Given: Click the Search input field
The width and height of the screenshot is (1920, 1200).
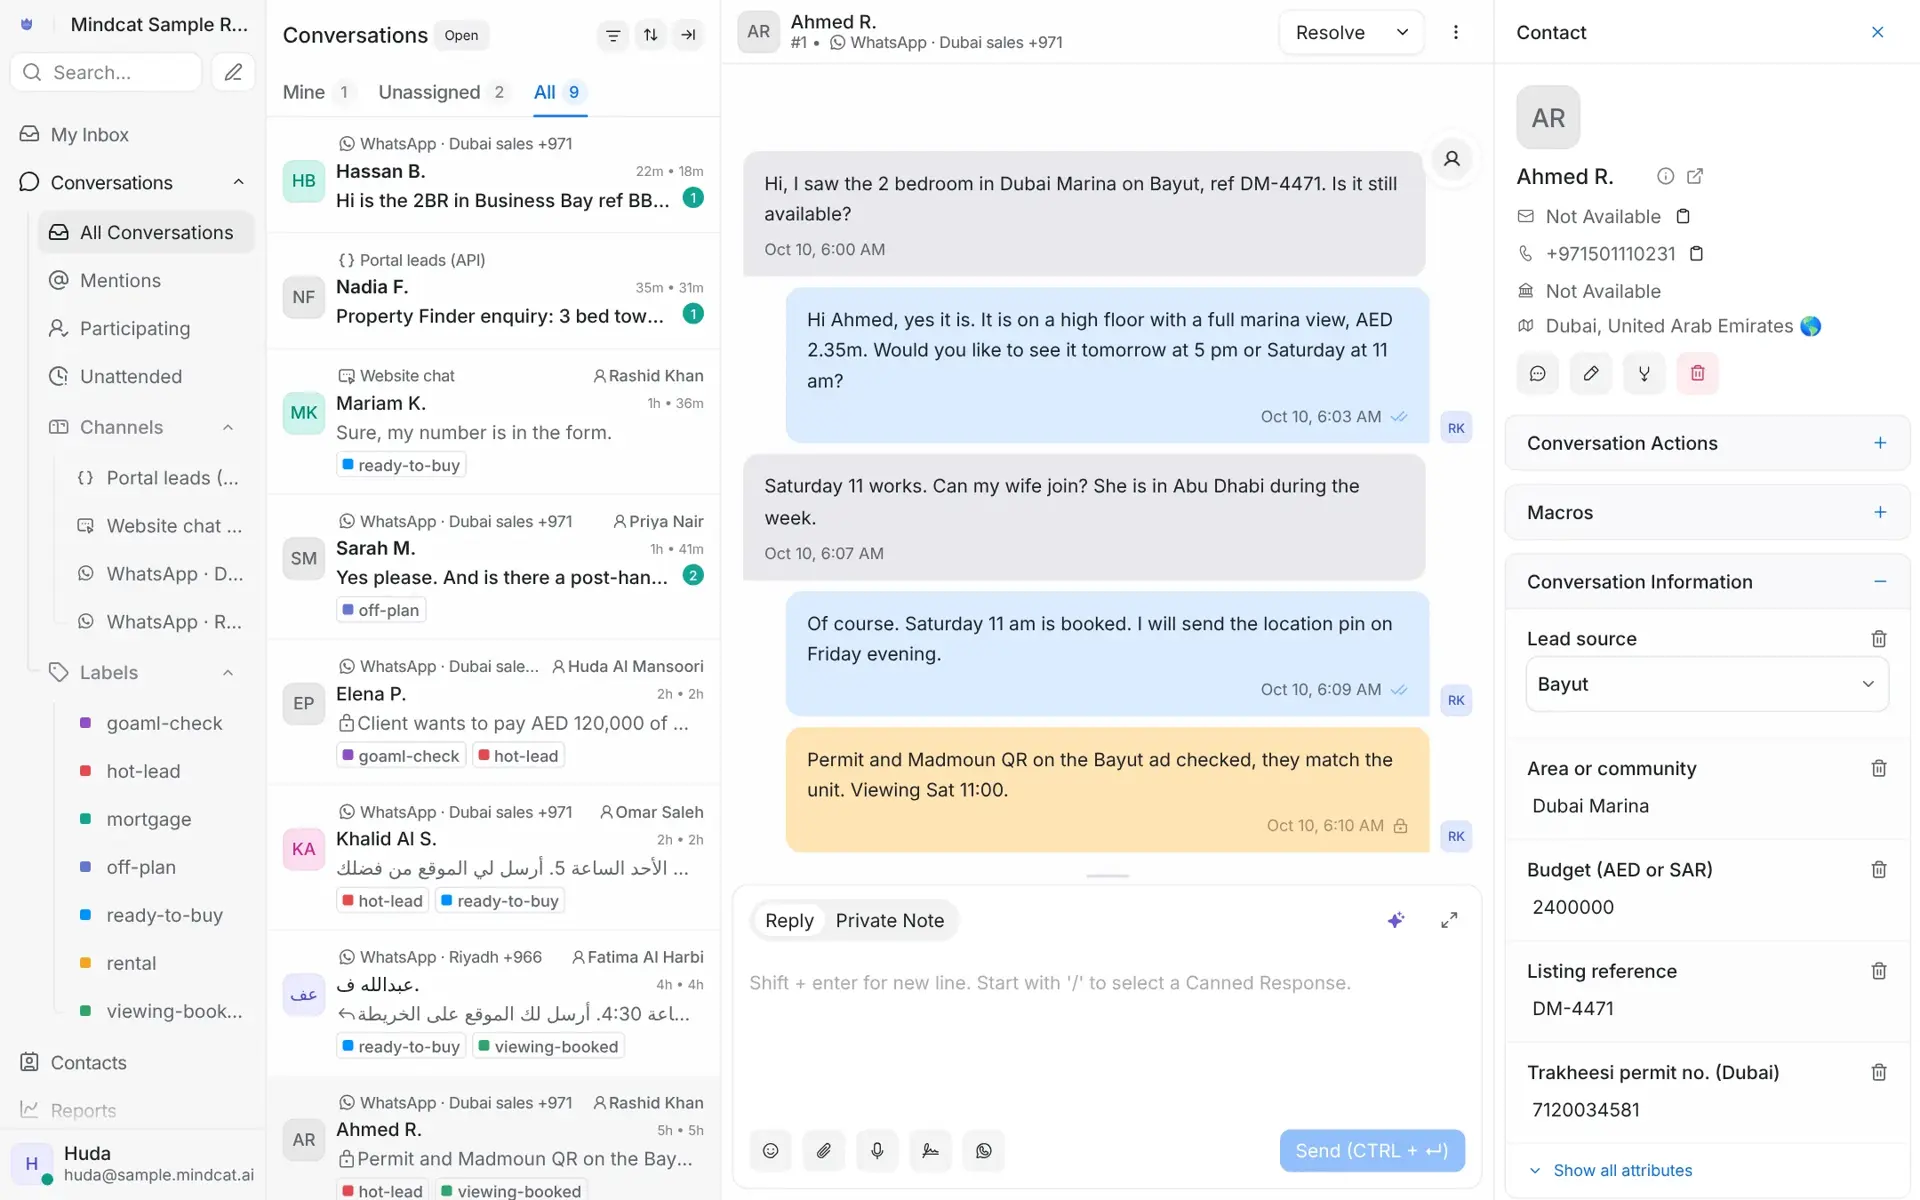Looking at the screenshot, I should click(x=106, y=72).
